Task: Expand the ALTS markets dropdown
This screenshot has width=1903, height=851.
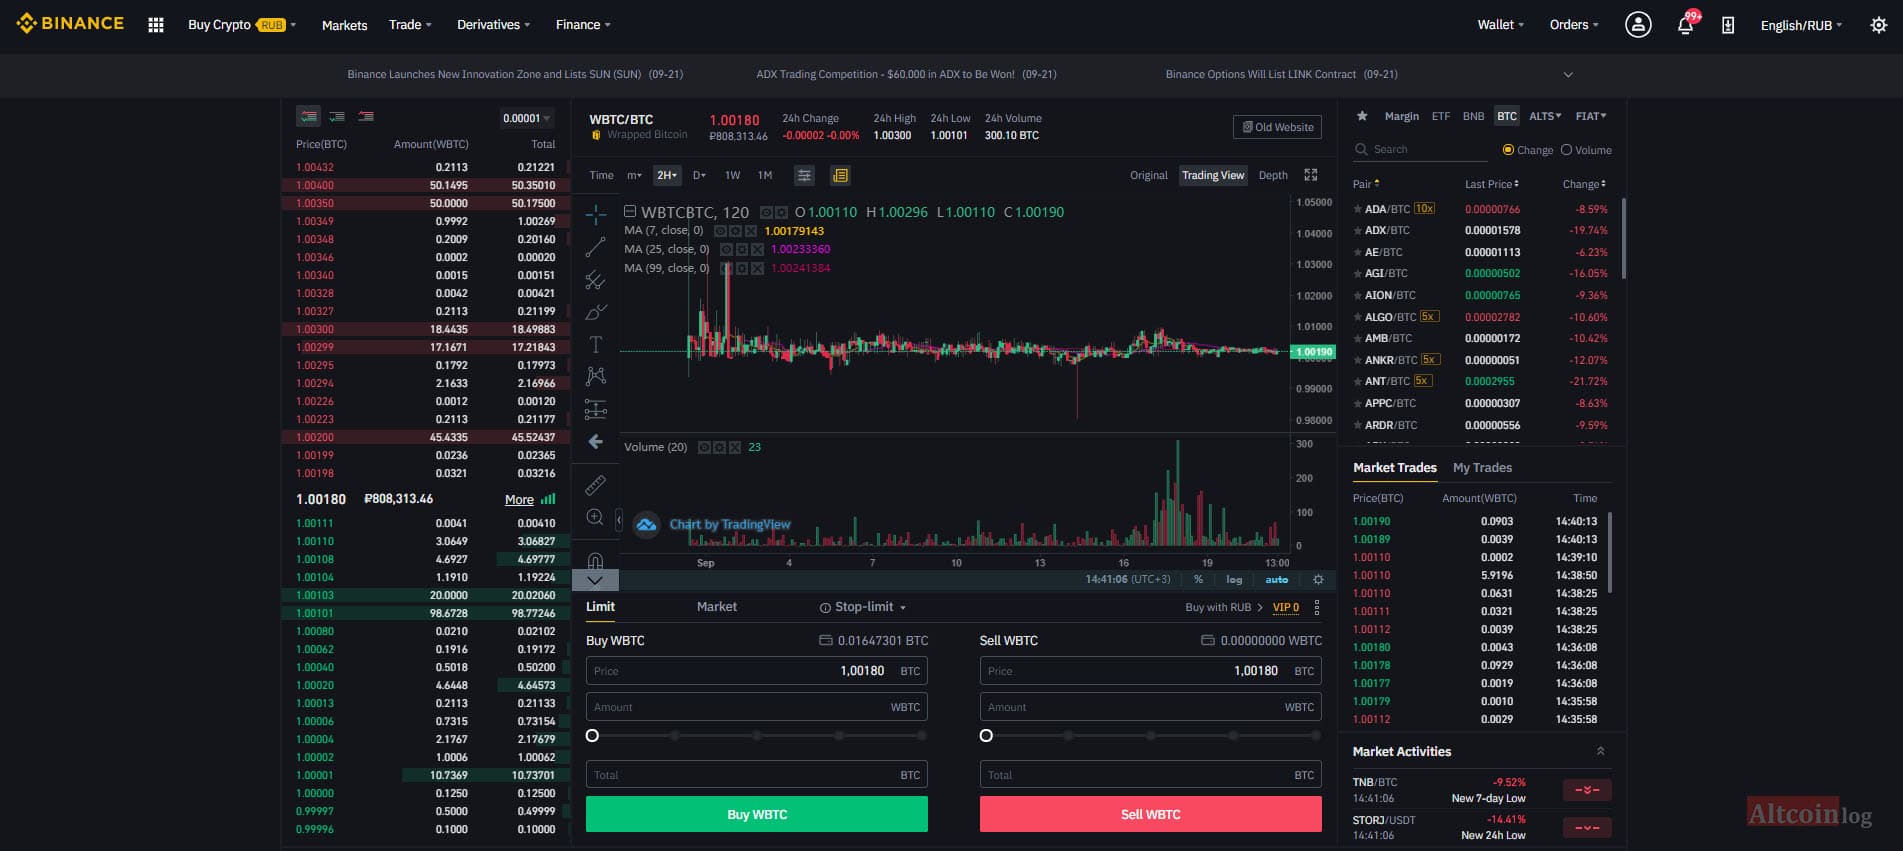Action: pos(1544,116)
